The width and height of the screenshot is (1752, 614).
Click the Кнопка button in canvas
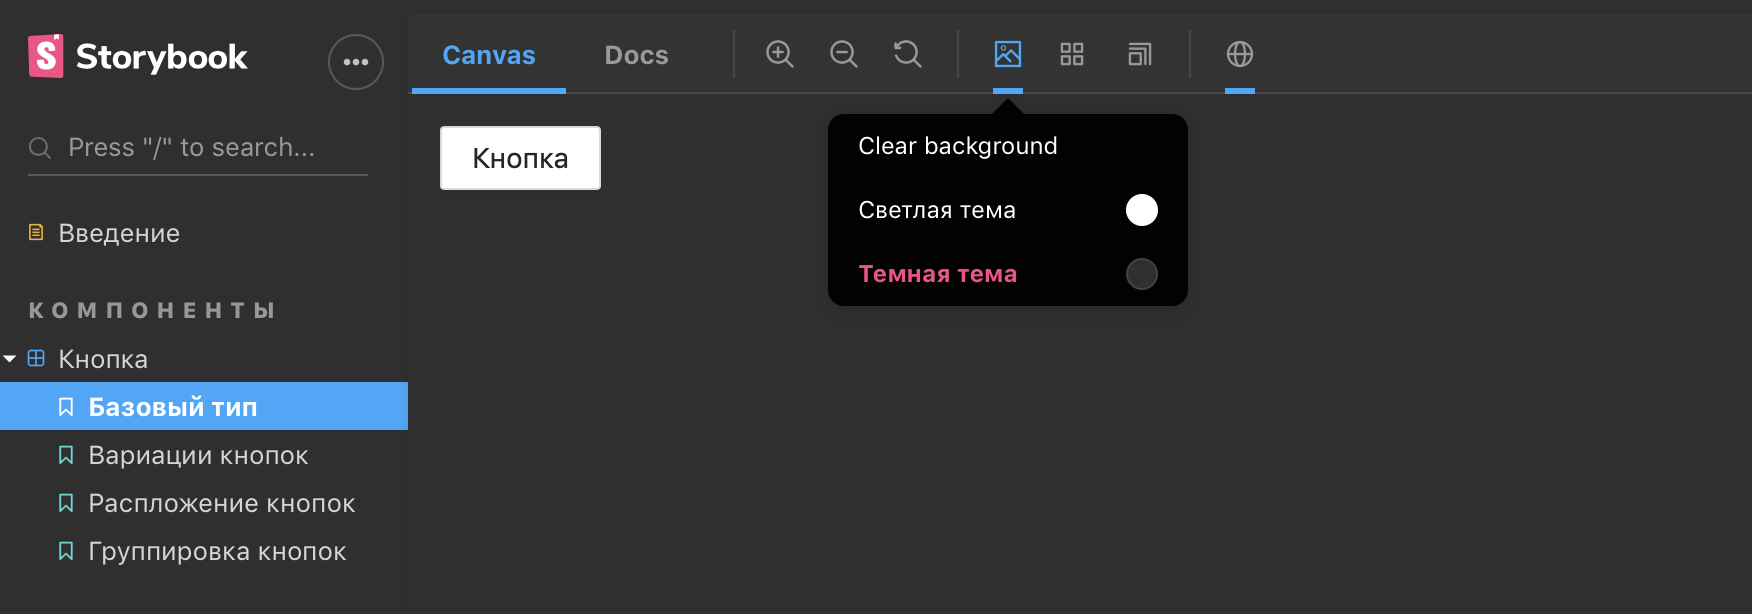coord(520,158)
